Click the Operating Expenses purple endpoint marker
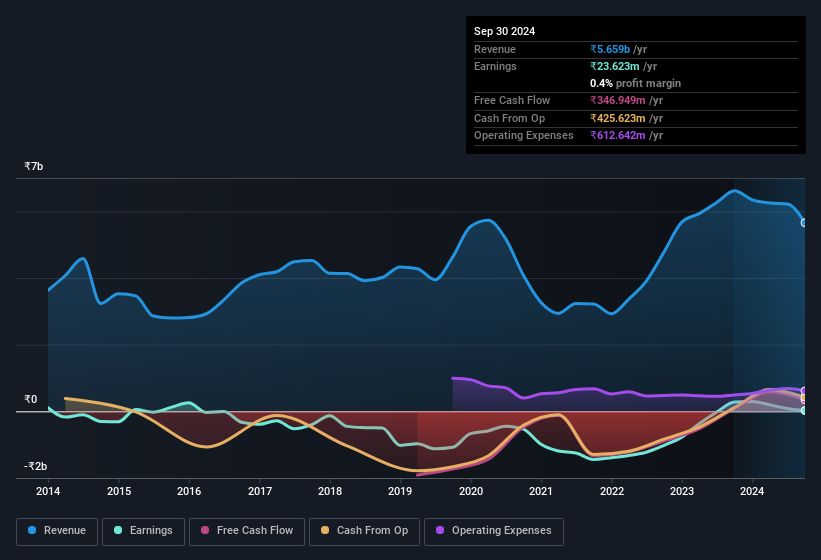Screen dimensions: 821x560 click(804, 391)
